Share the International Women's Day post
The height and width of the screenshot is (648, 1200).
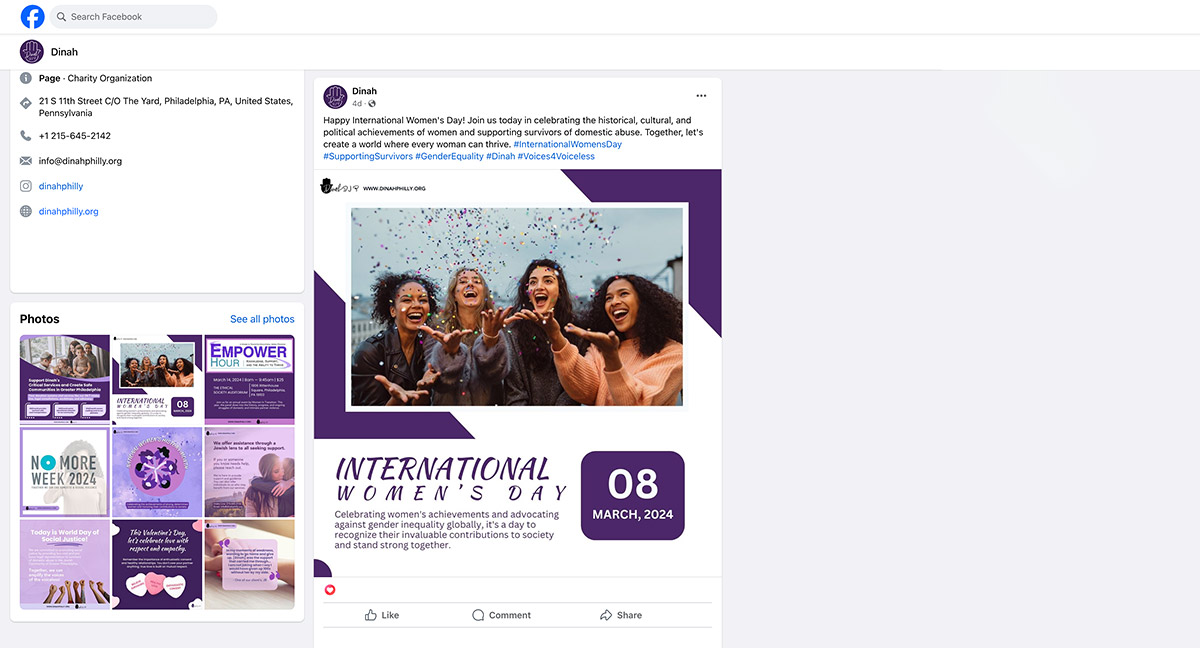[x=620, y=615]
